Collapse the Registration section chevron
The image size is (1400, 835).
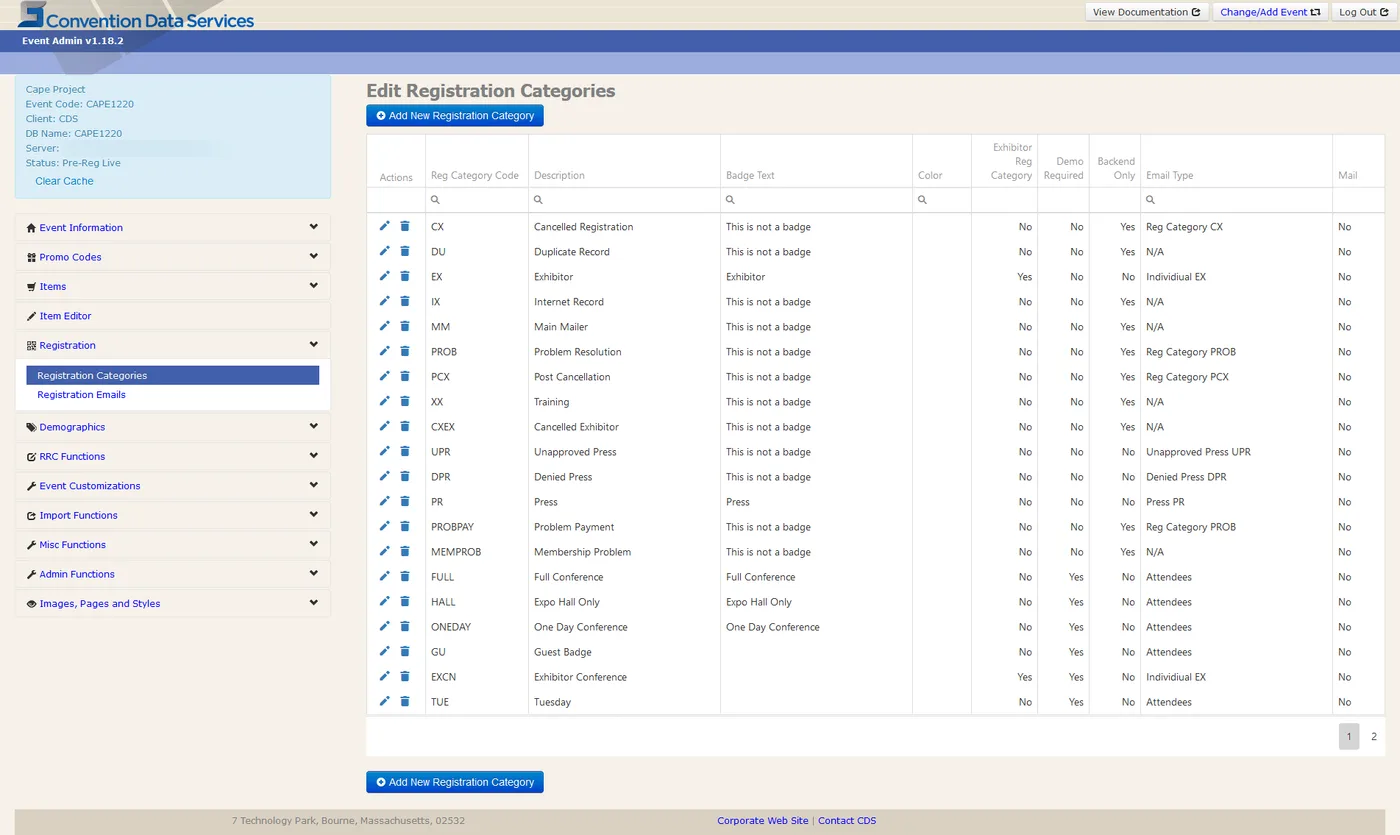coord(314,344)
